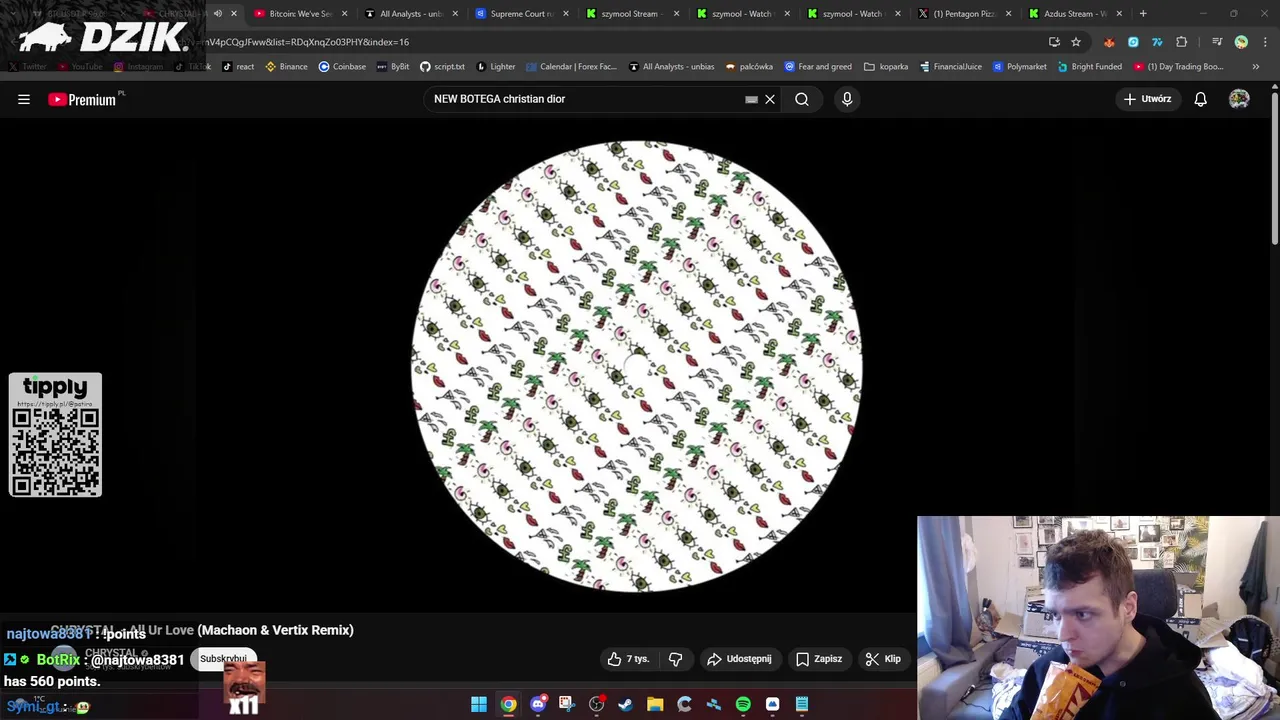Switch to the Supreme Court tab
Viewport: 1280px width, 720px height.
coord(522,14)
